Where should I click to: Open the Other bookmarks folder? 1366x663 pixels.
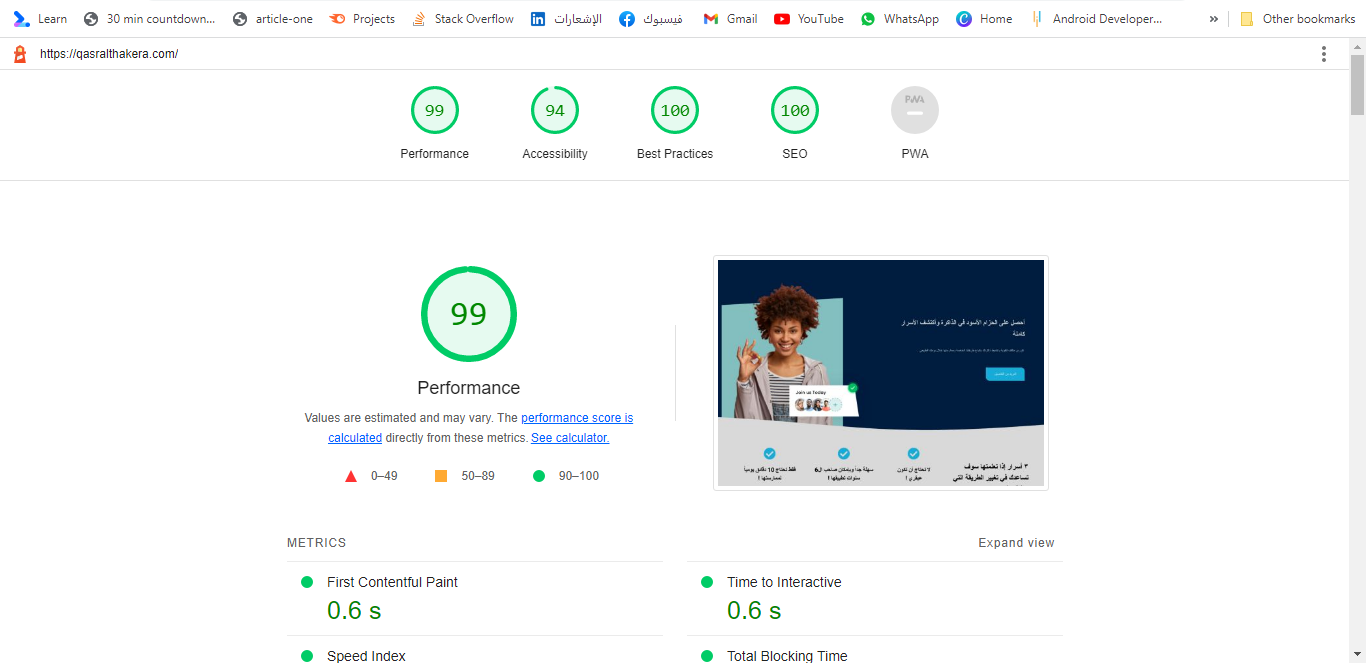coord(1297,19)
